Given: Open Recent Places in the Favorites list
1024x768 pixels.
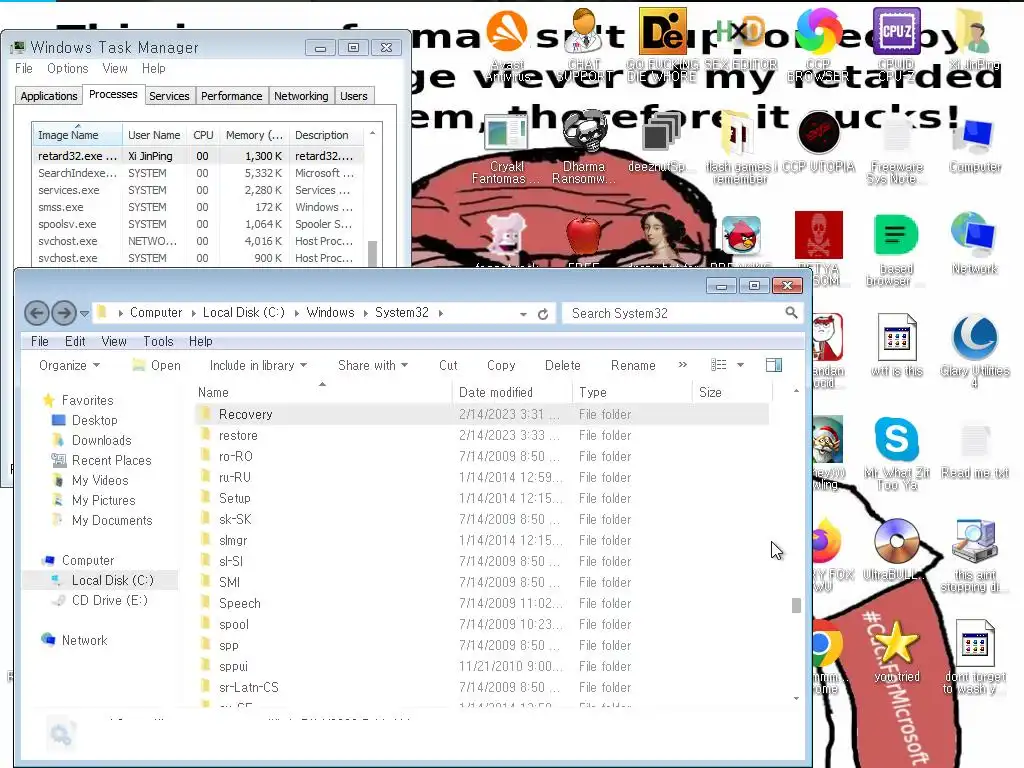Looking at the screenshot, I should [x=111, y=461].
